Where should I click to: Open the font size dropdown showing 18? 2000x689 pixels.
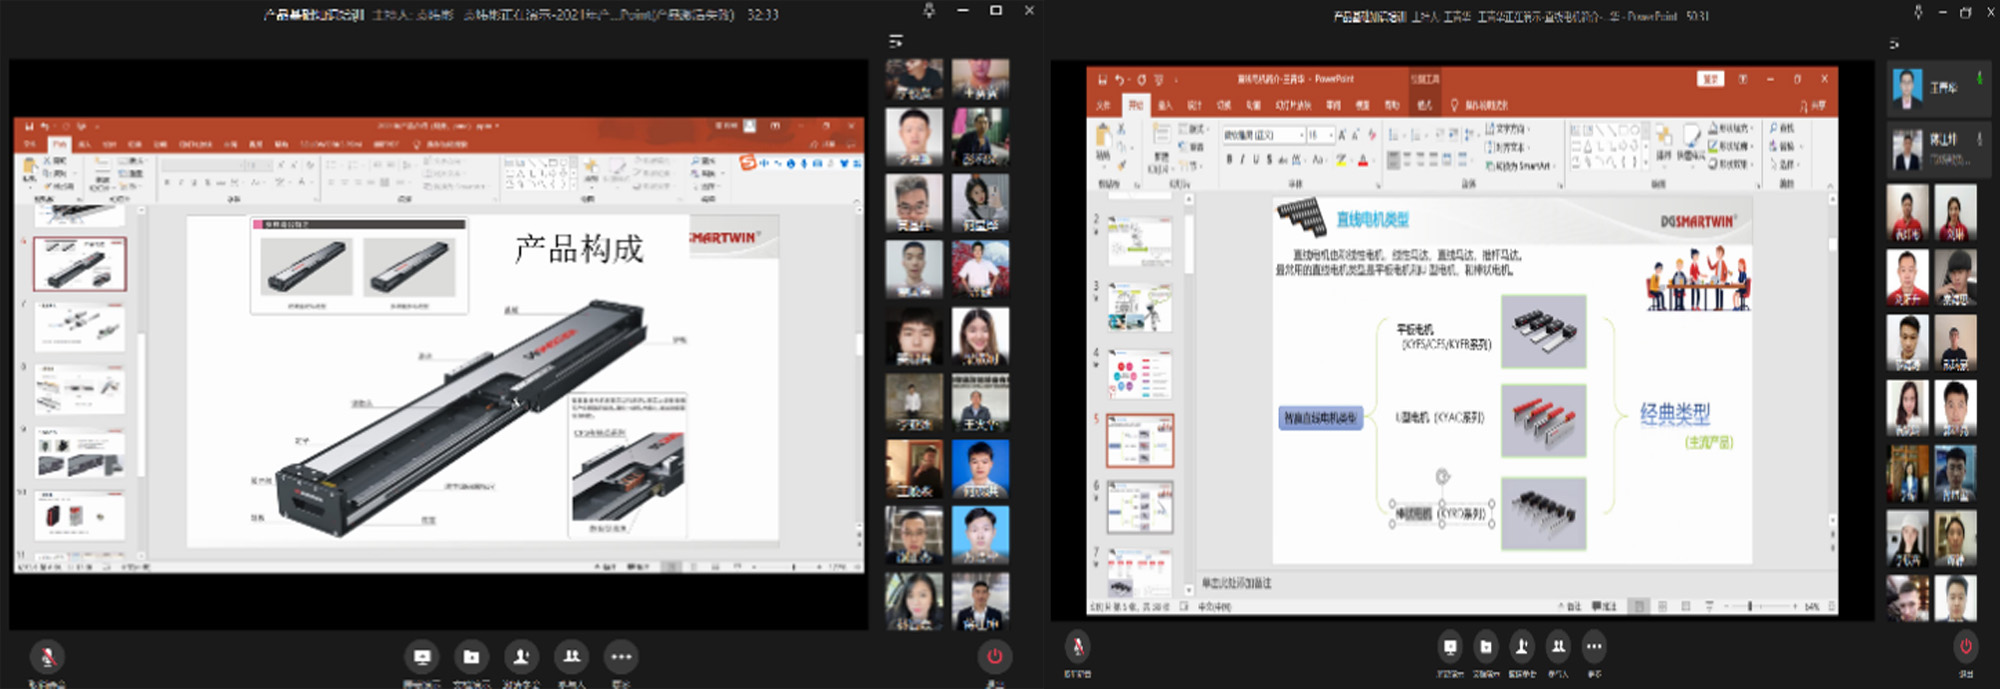pos(1331,135)
